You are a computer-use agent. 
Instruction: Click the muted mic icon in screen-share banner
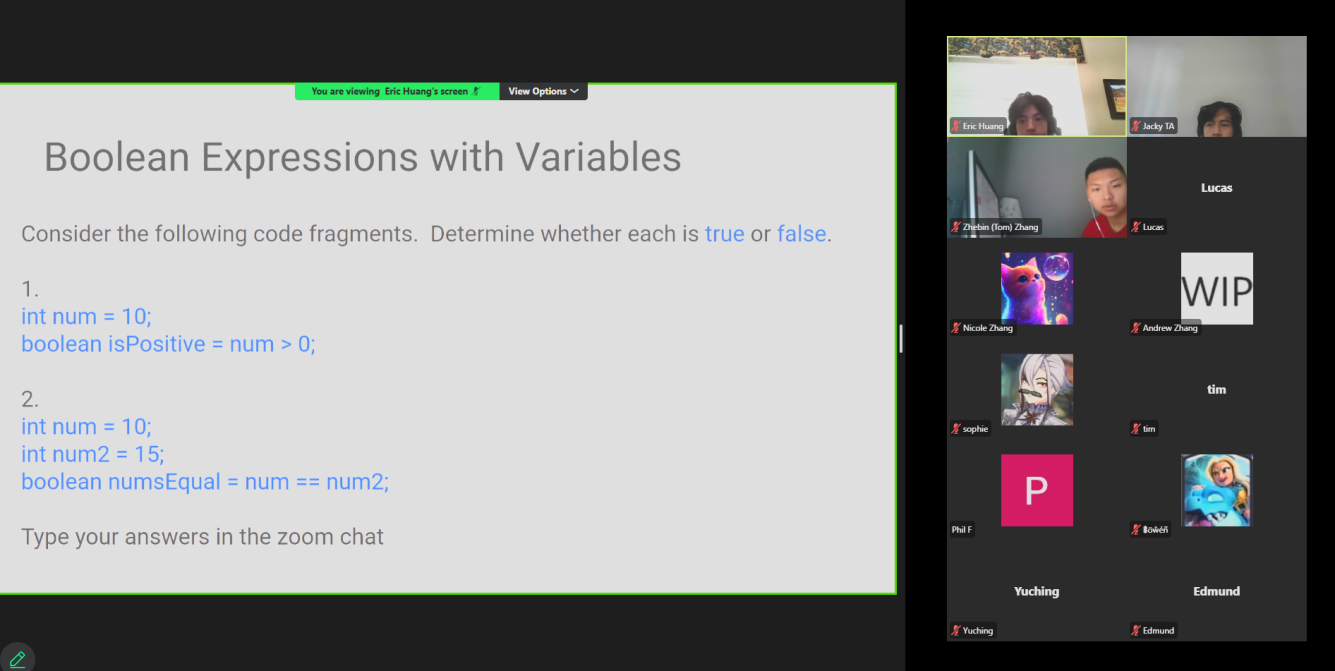tap(477, 91)
